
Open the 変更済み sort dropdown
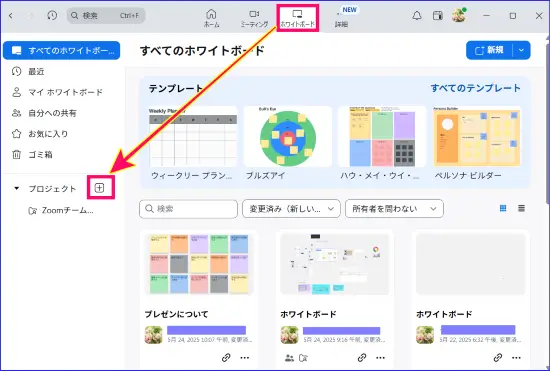291,209
